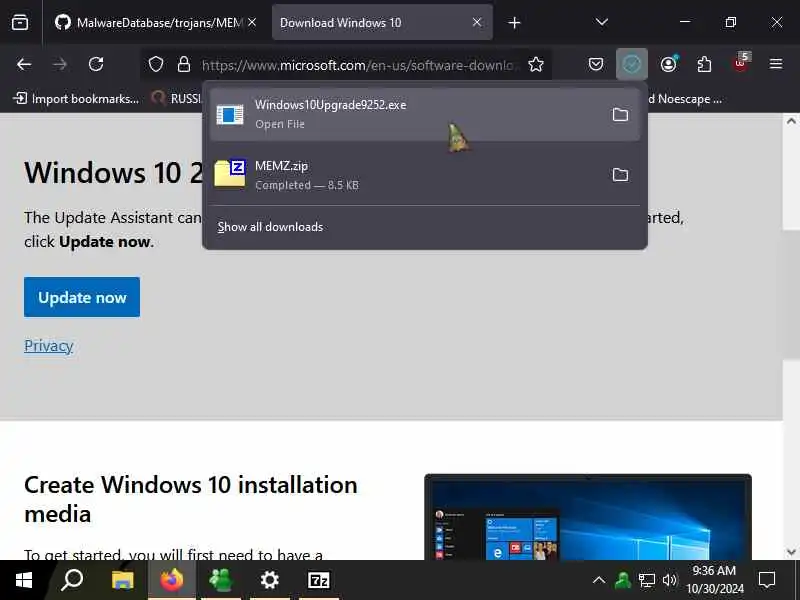
Task: Expand hidden system tray icons
Action: [599, 580]
